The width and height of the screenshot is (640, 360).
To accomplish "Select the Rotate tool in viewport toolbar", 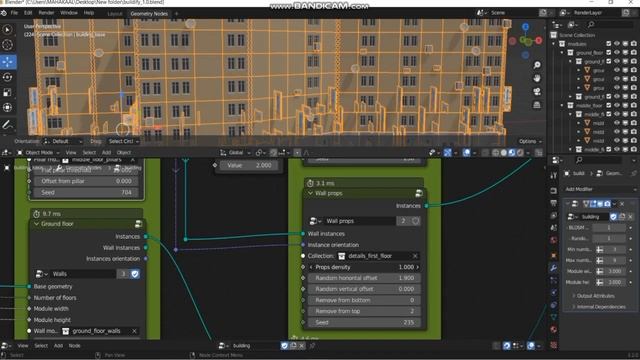I will (x=7, y=77).
